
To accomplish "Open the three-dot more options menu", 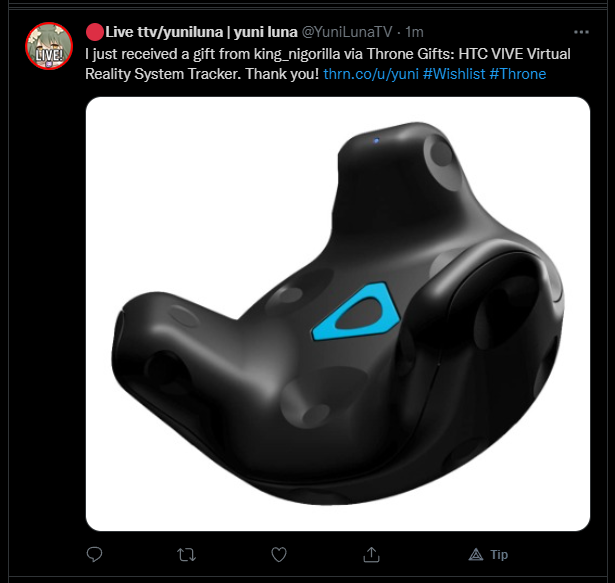I will coord(581,32).
